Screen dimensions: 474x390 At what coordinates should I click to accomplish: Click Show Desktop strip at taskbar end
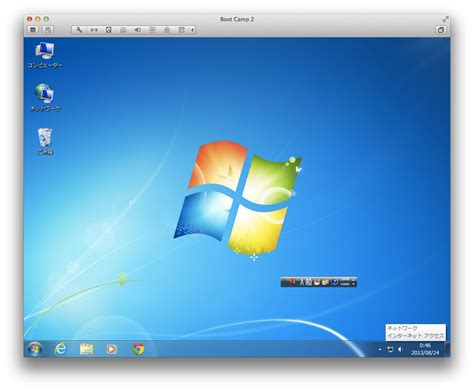coord(447,349)
